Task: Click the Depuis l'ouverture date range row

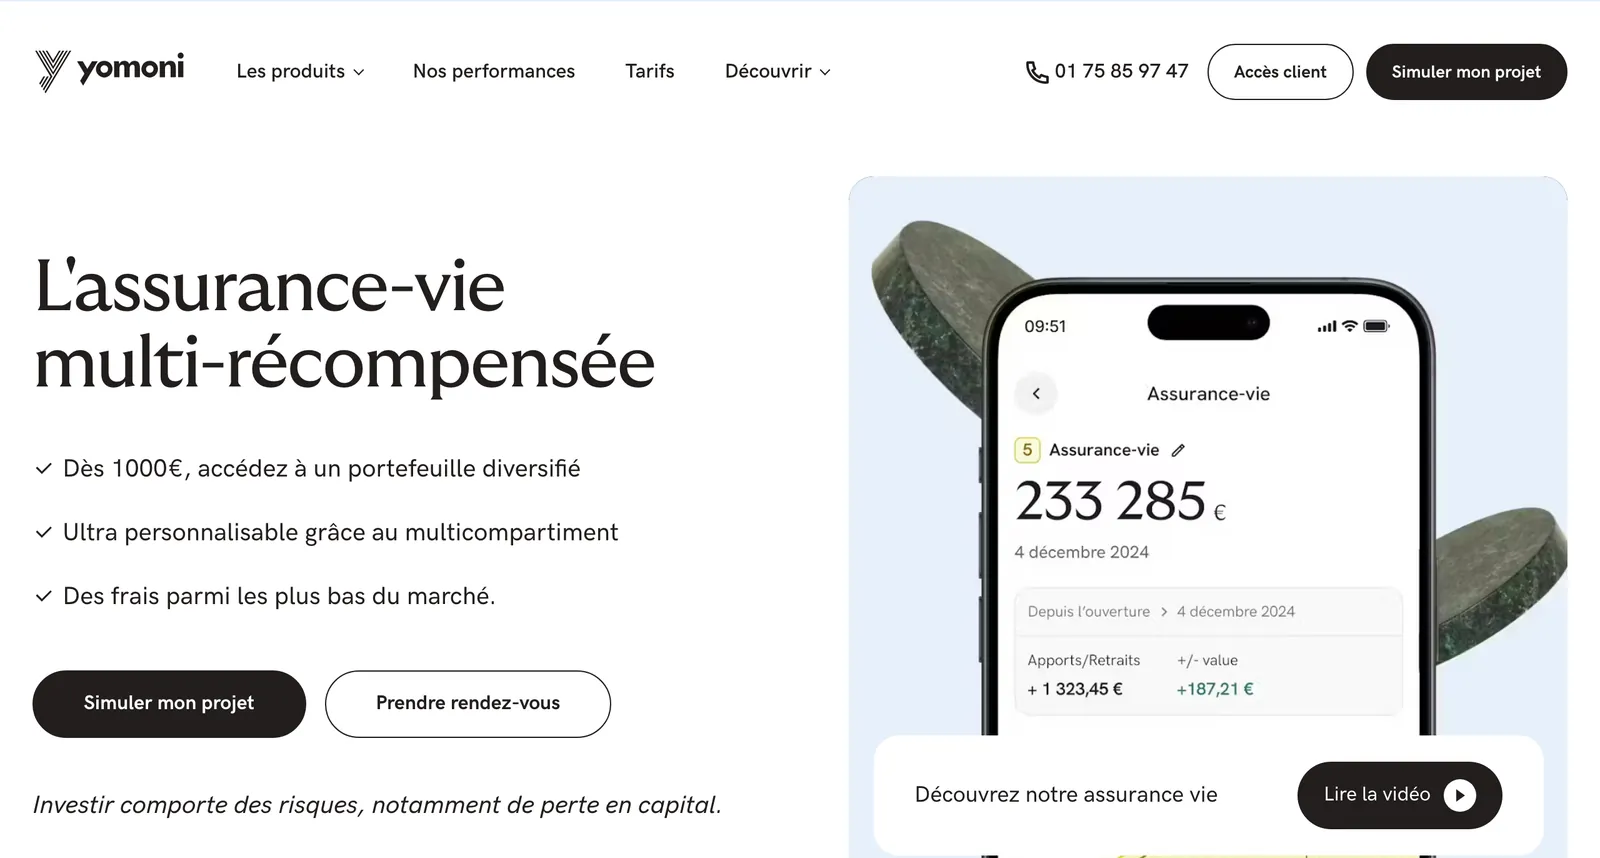Action: pyautogui.click(x=1208, y=611)
